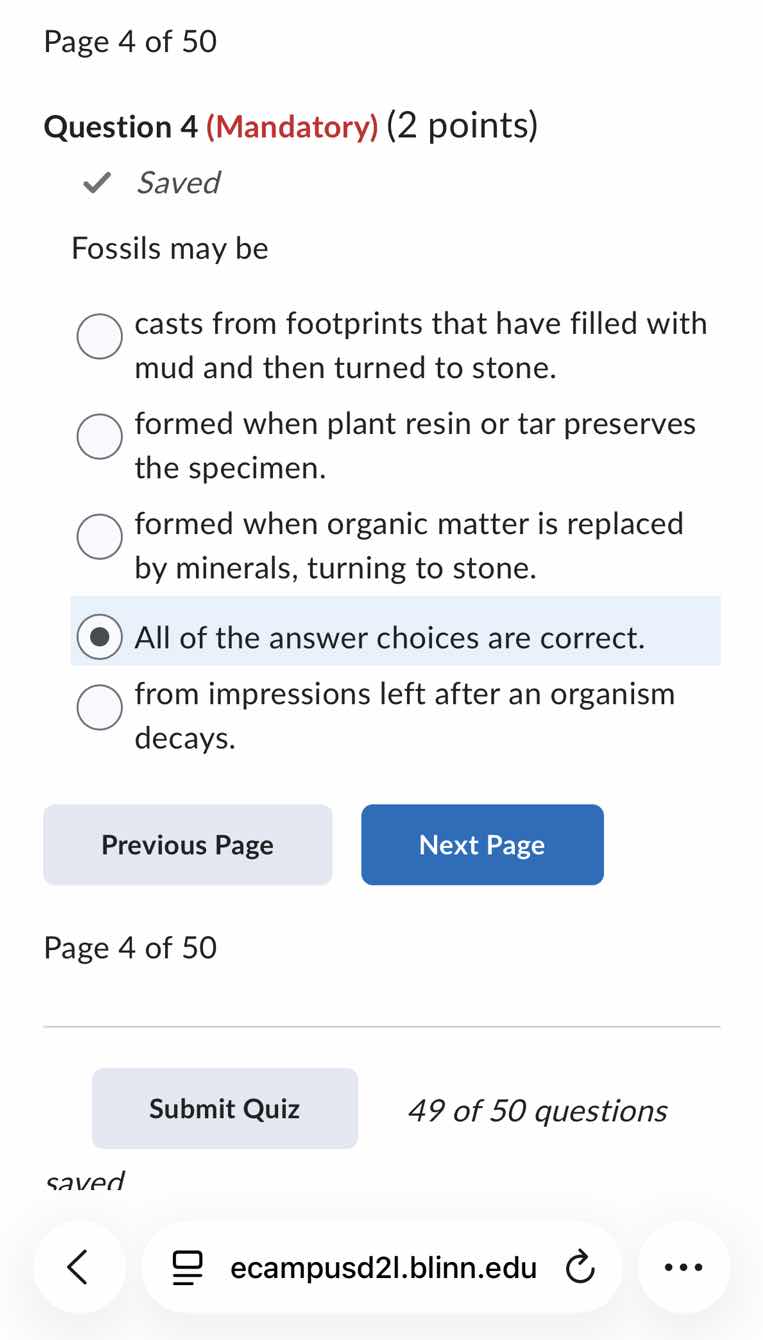
Task: Tap the back arrow in the browser bar
Action: (79, 1267)
